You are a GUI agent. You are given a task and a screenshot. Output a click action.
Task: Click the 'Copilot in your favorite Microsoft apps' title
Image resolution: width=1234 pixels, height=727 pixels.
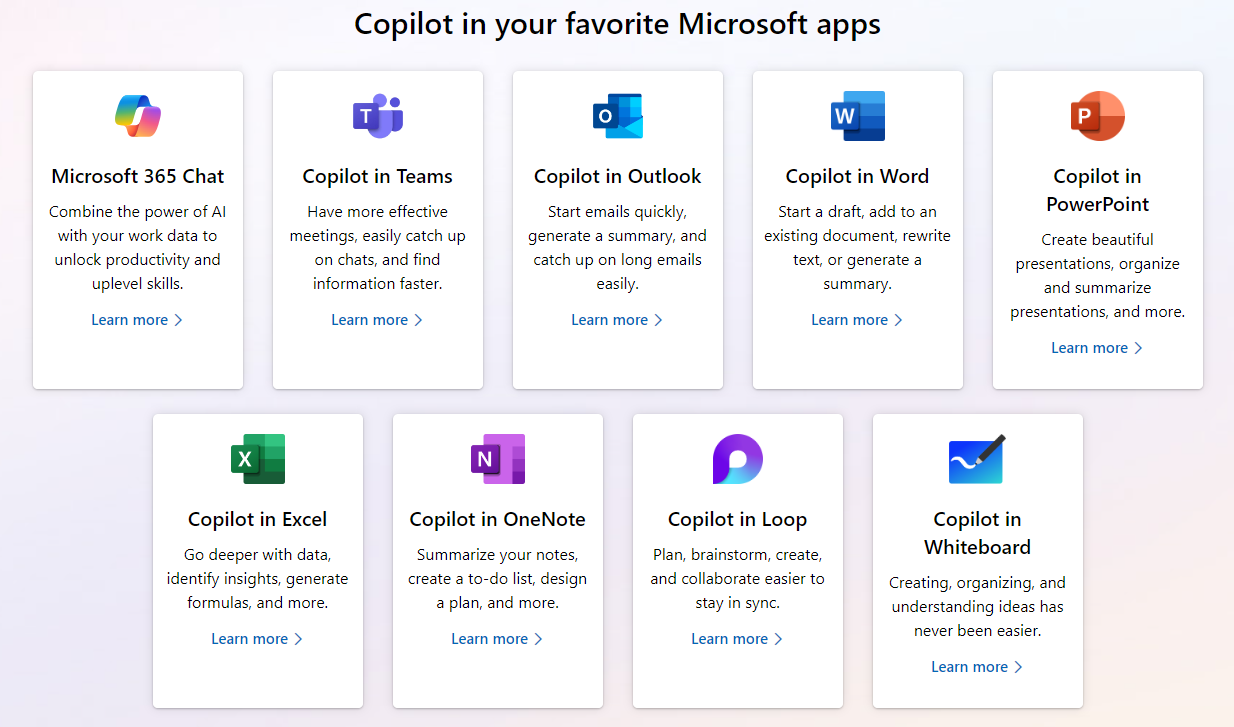pyautogui.click(x=618, y=24)
